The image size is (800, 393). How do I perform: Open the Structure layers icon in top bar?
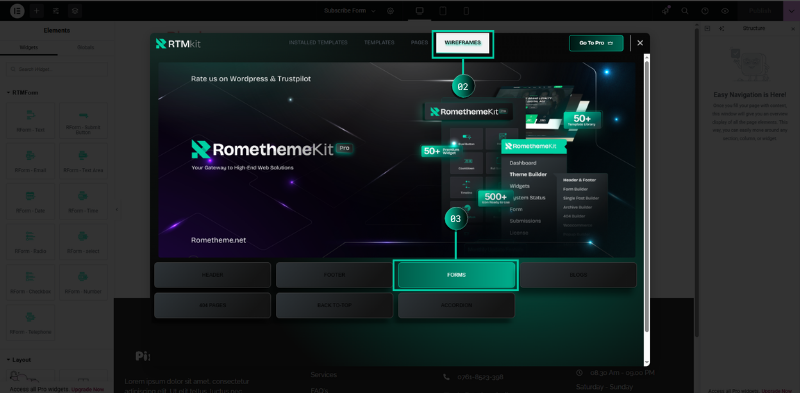point(75,11)
